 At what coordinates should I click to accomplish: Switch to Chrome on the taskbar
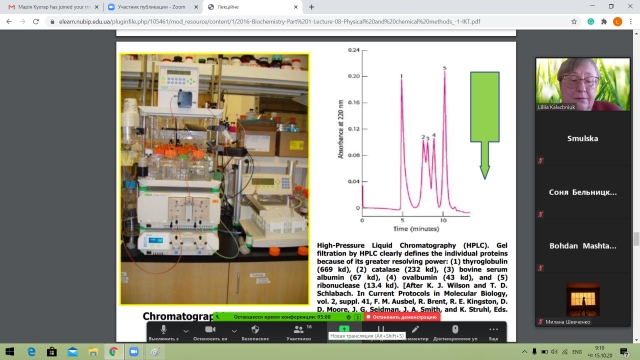113,351
